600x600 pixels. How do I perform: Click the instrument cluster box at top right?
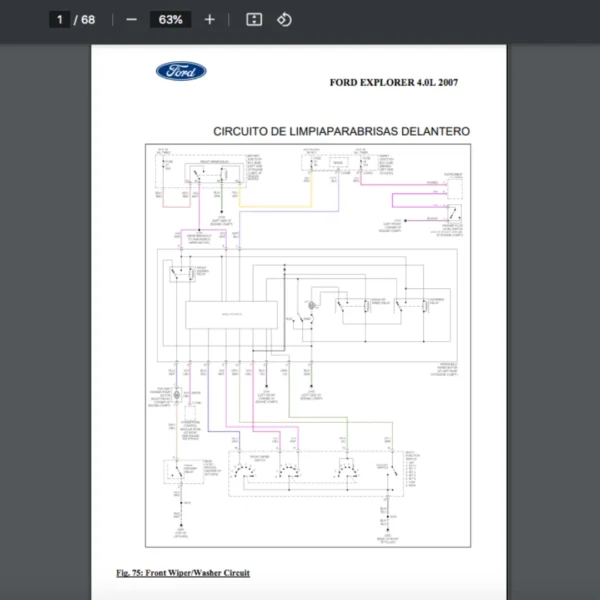[x=454, y=186]
